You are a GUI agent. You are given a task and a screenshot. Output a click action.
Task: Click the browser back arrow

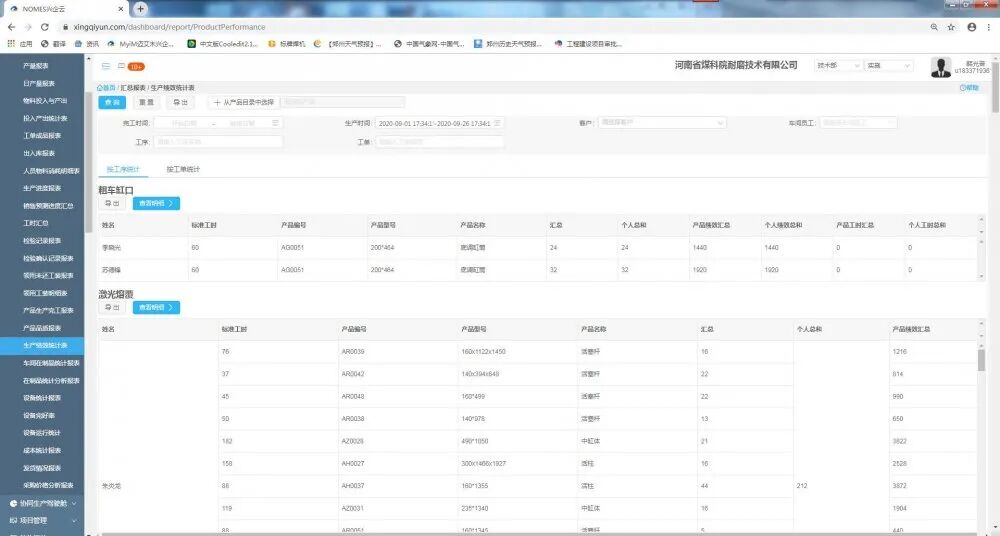click(x=11, y=27)
